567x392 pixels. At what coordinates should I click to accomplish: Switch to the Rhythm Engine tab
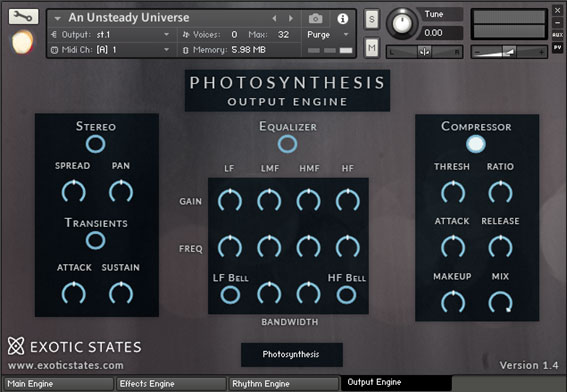(x=284, y=384)
